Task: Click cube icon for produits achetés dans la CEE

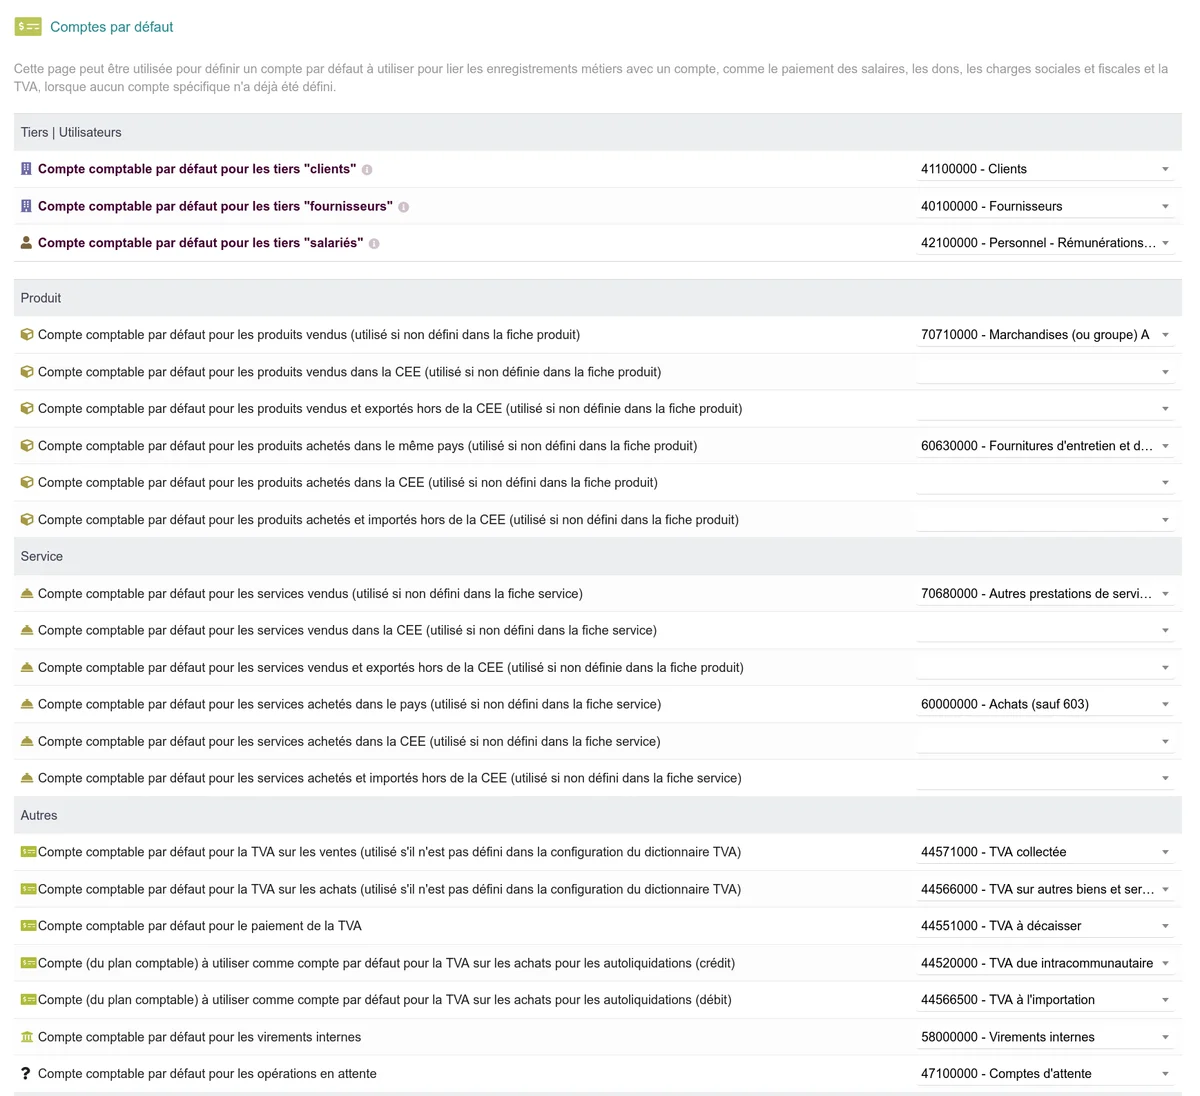Action: click(x=27, y=483)
